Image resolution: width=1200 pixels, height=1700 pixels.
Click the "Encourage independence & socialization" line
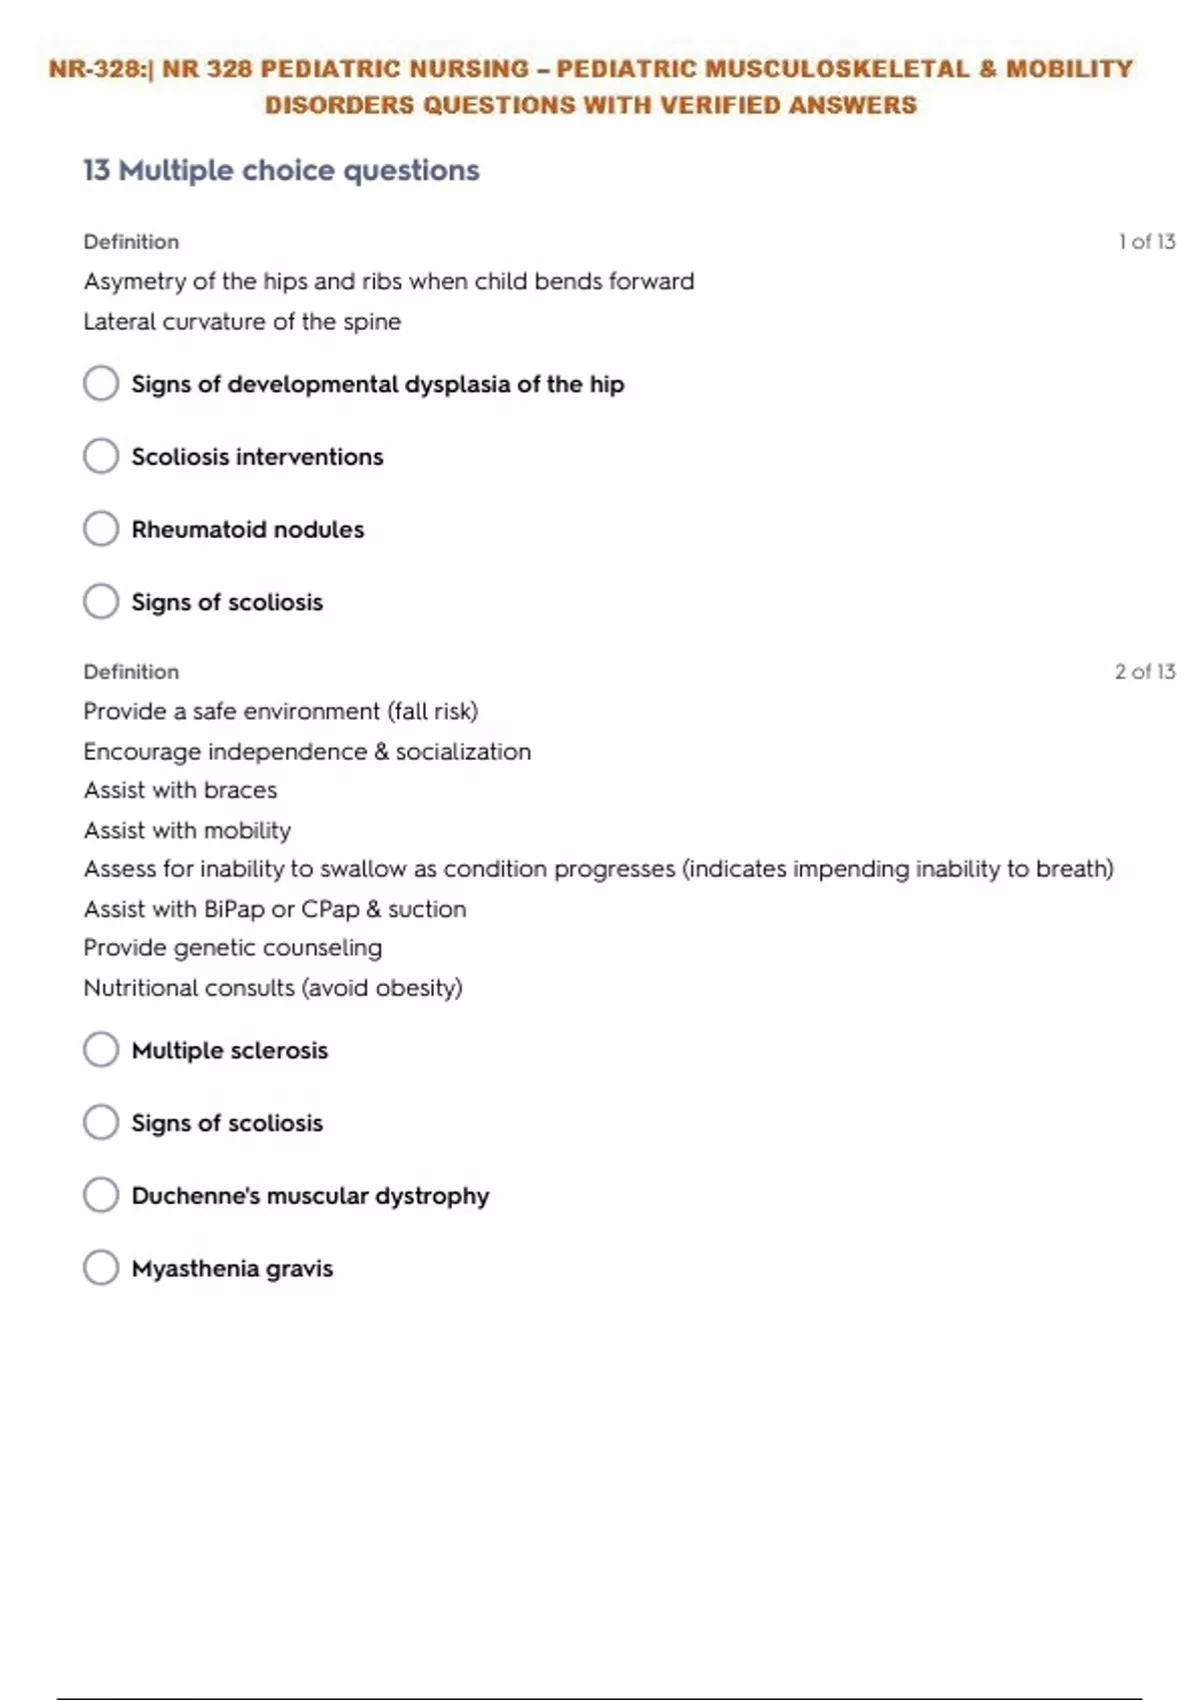307,752
